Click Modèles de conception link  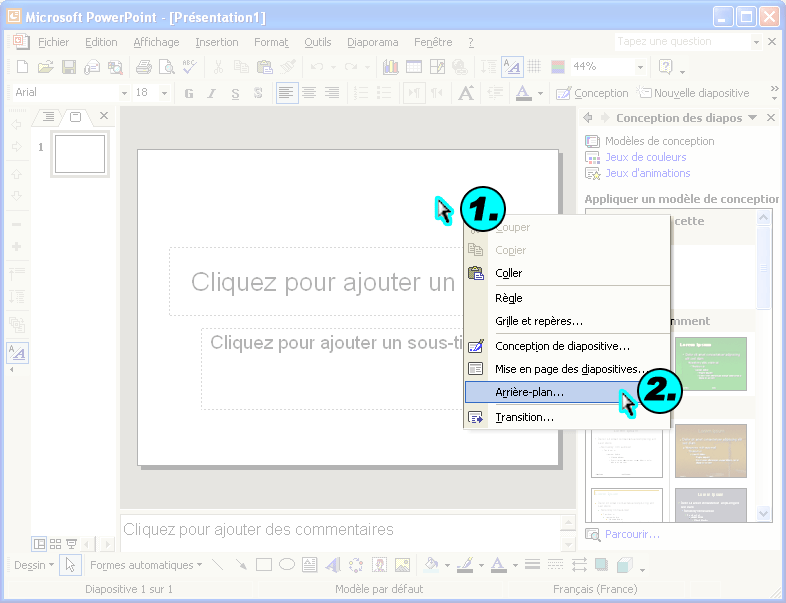[x=659, y=141]
